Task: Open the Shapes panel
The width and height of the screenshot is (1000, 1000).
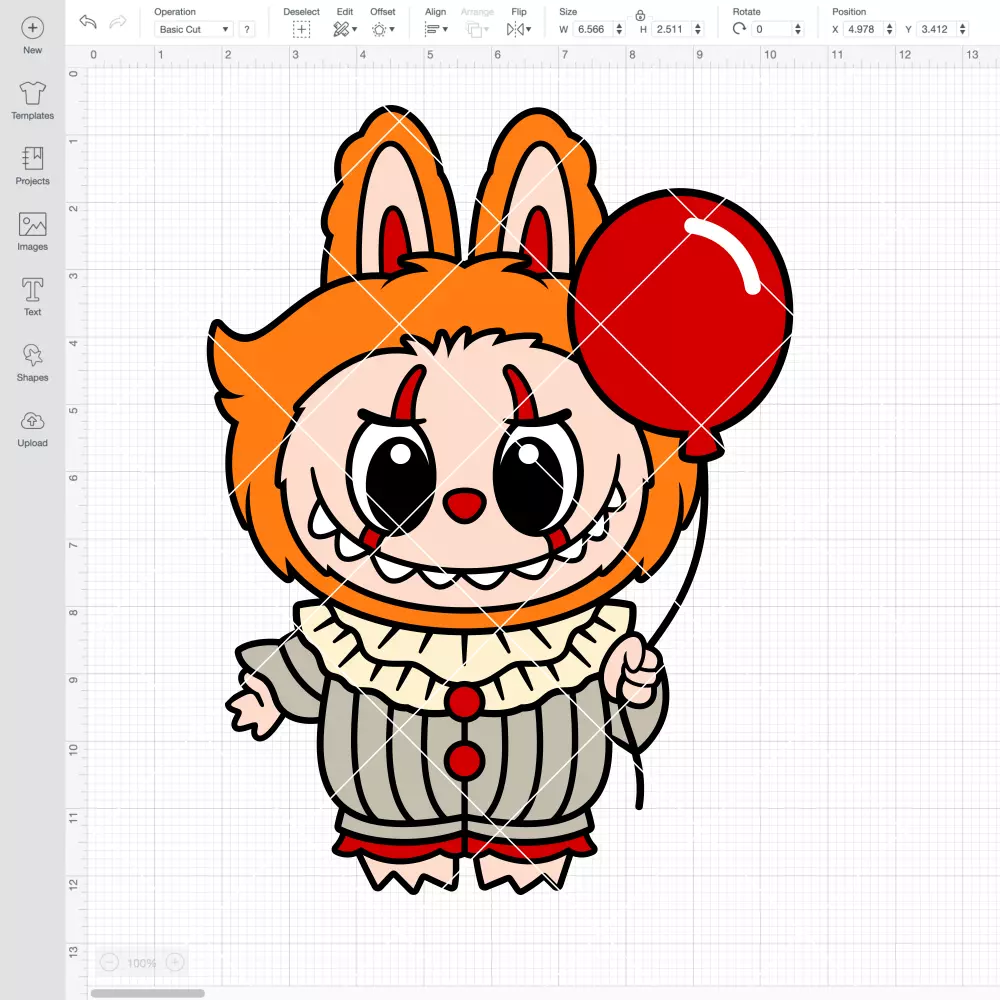Action: [x=32, y=363]
